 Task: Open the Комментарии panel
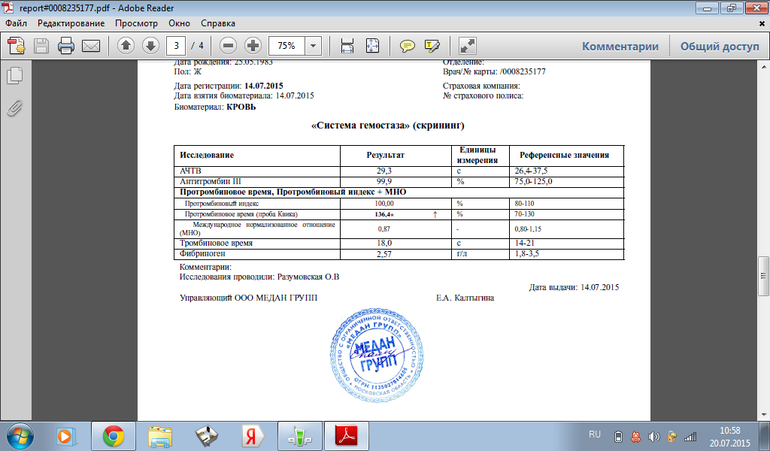click(620, 46)
